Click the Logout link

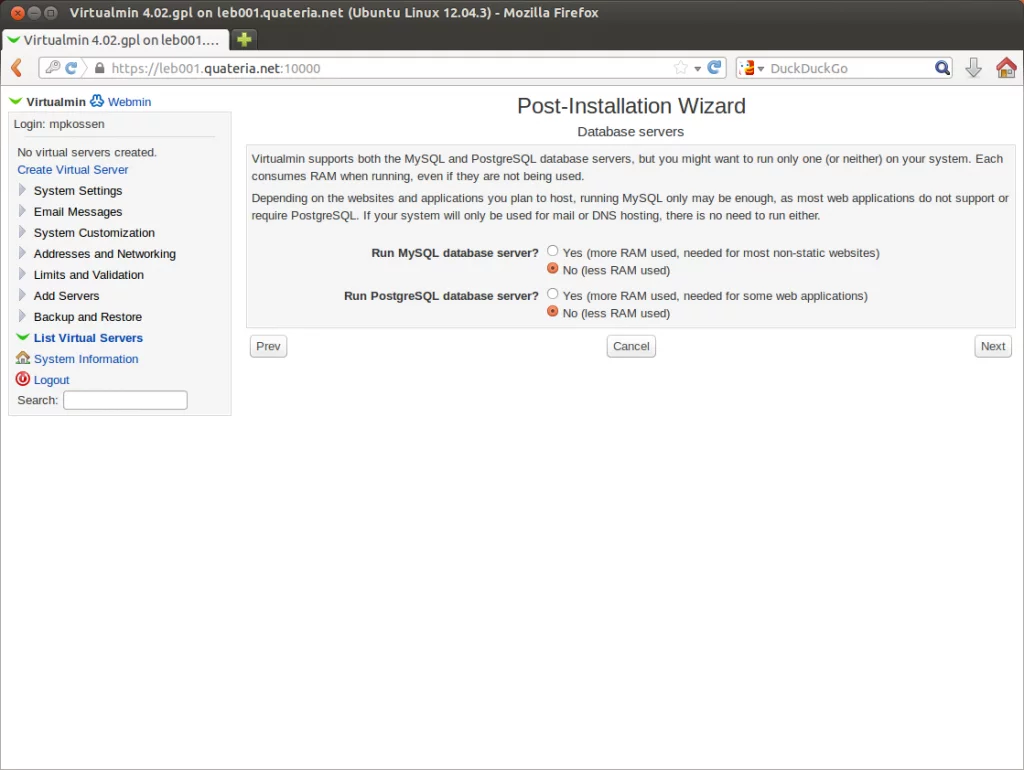52,379
